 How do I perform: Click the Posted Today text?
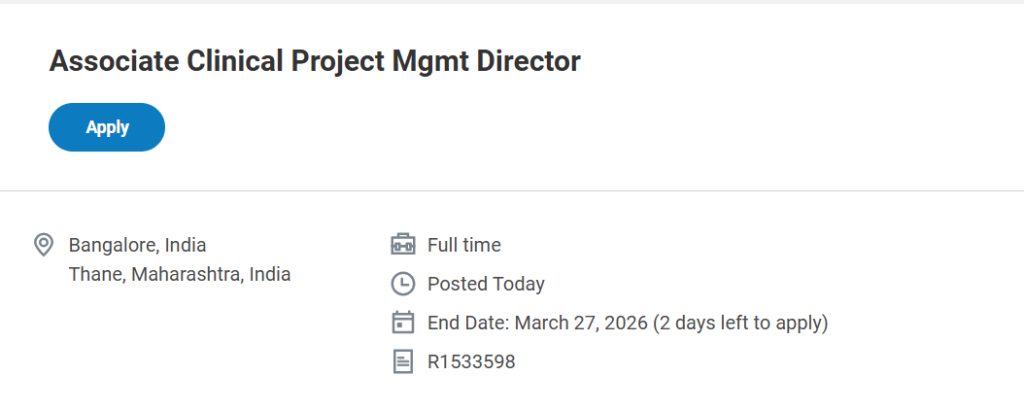(486, 284)
